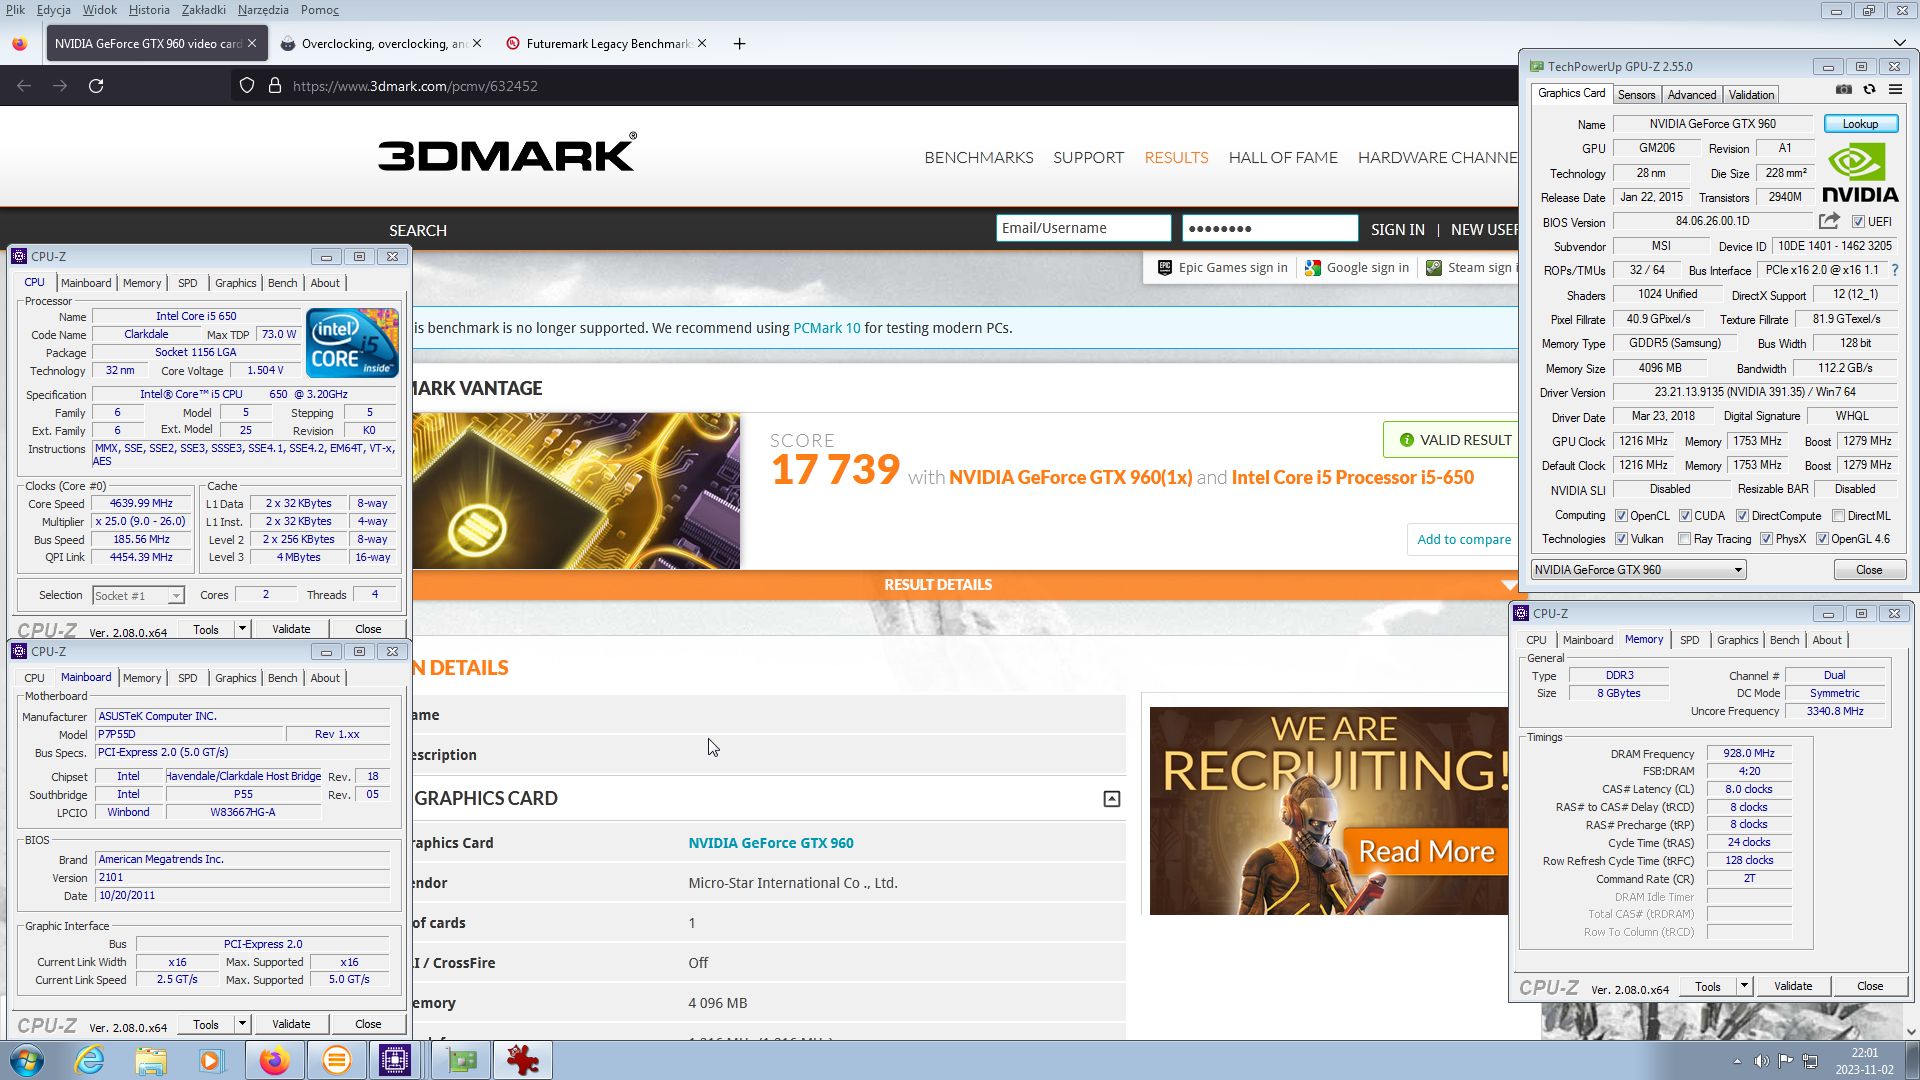Click Add to compare button

tap(1464, 539)
